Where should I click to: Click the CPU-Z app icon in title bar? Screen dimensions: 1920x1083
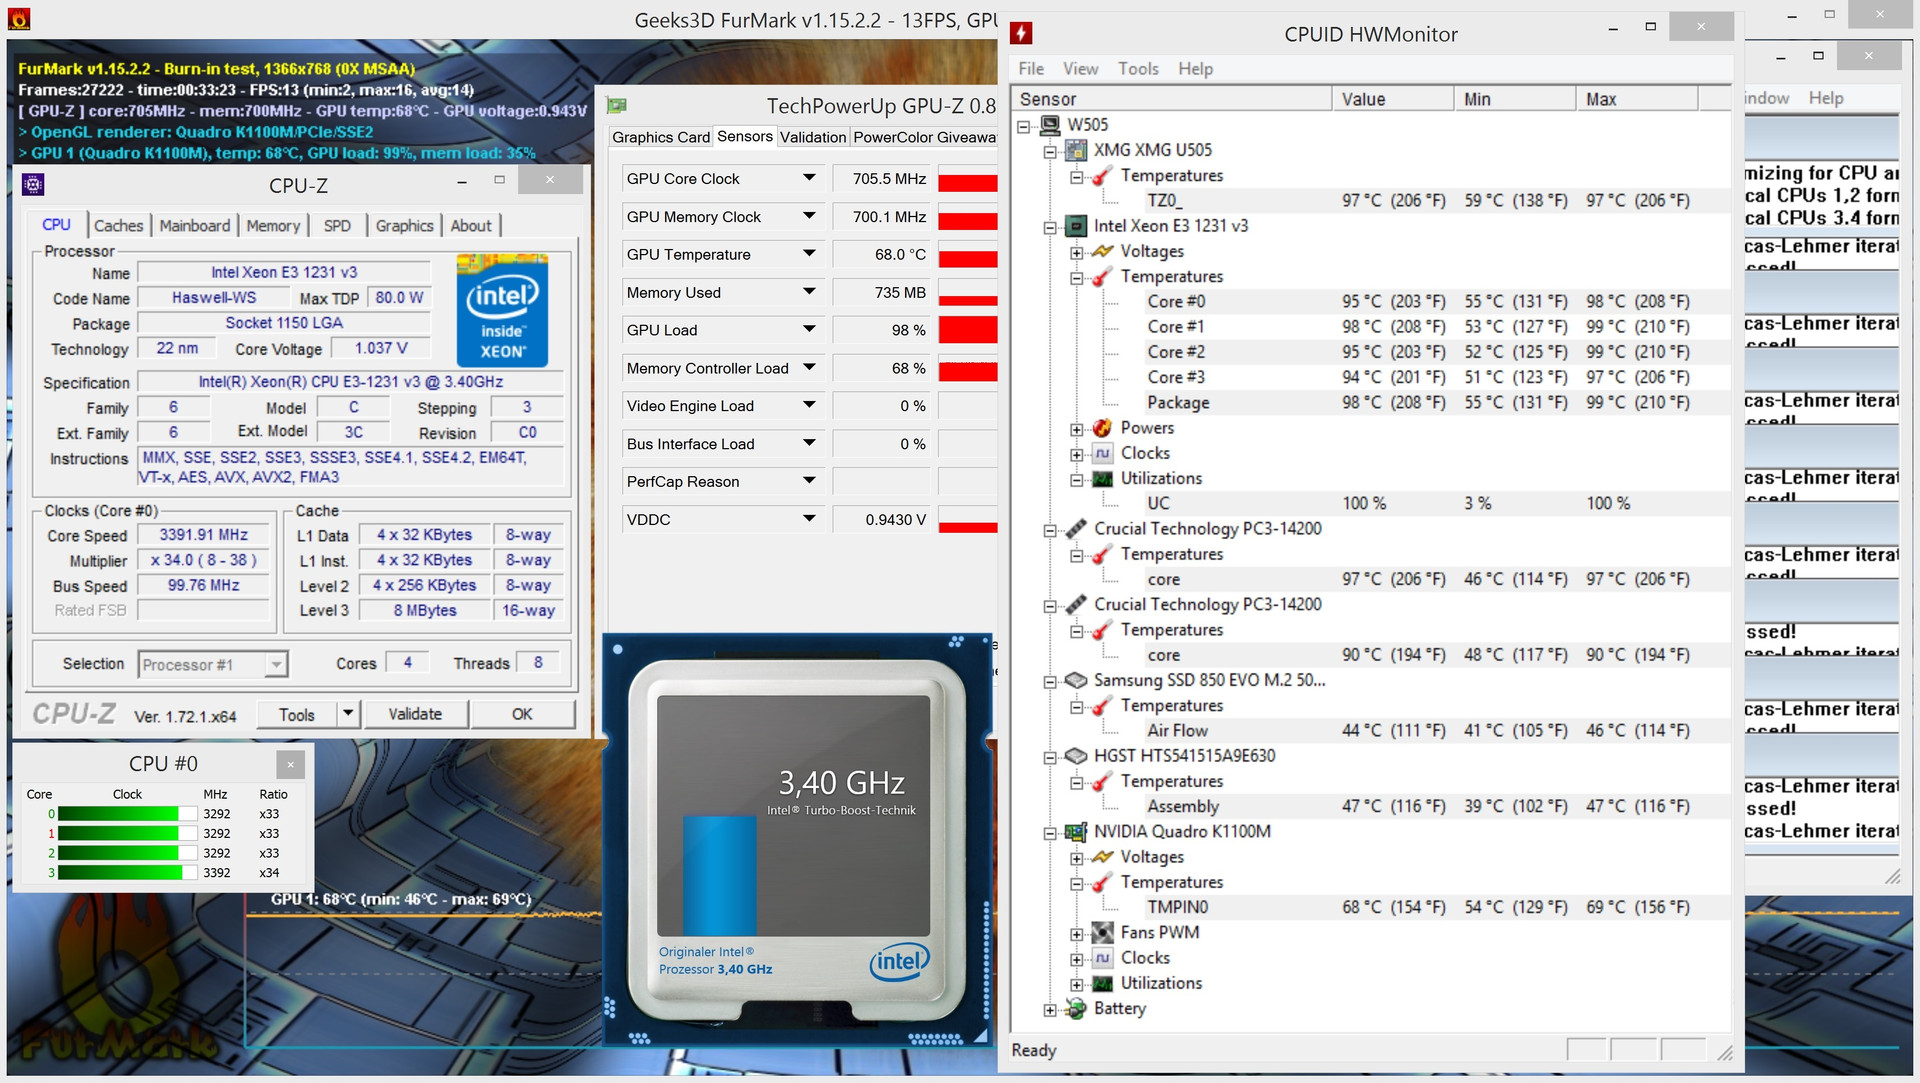pos(33,185)
